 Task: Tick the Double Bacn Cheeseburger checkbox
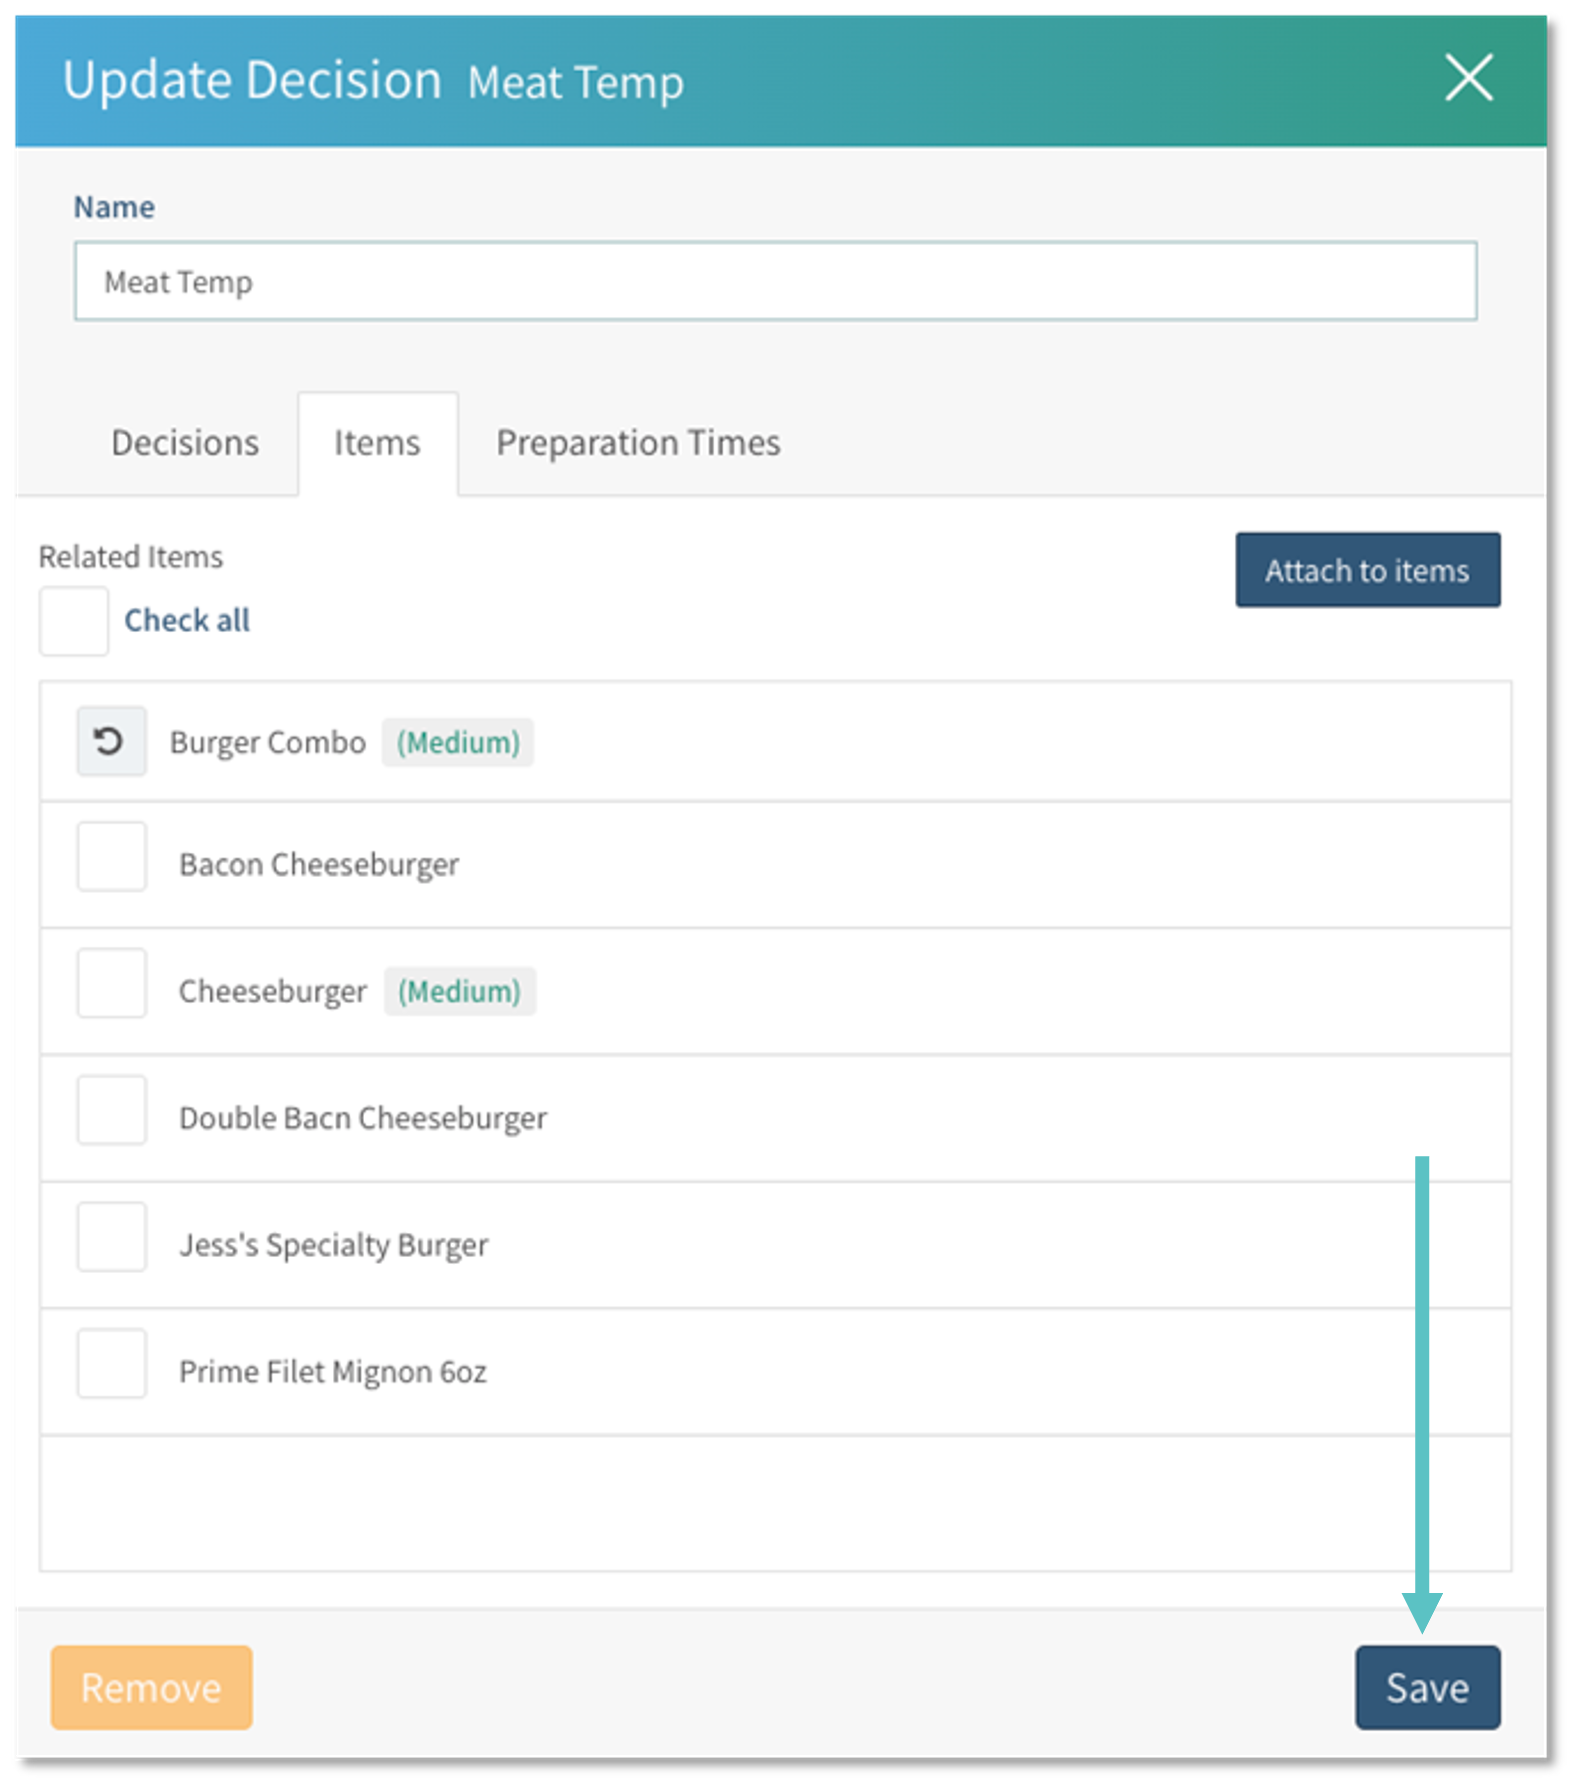[x=112, y=1110]
